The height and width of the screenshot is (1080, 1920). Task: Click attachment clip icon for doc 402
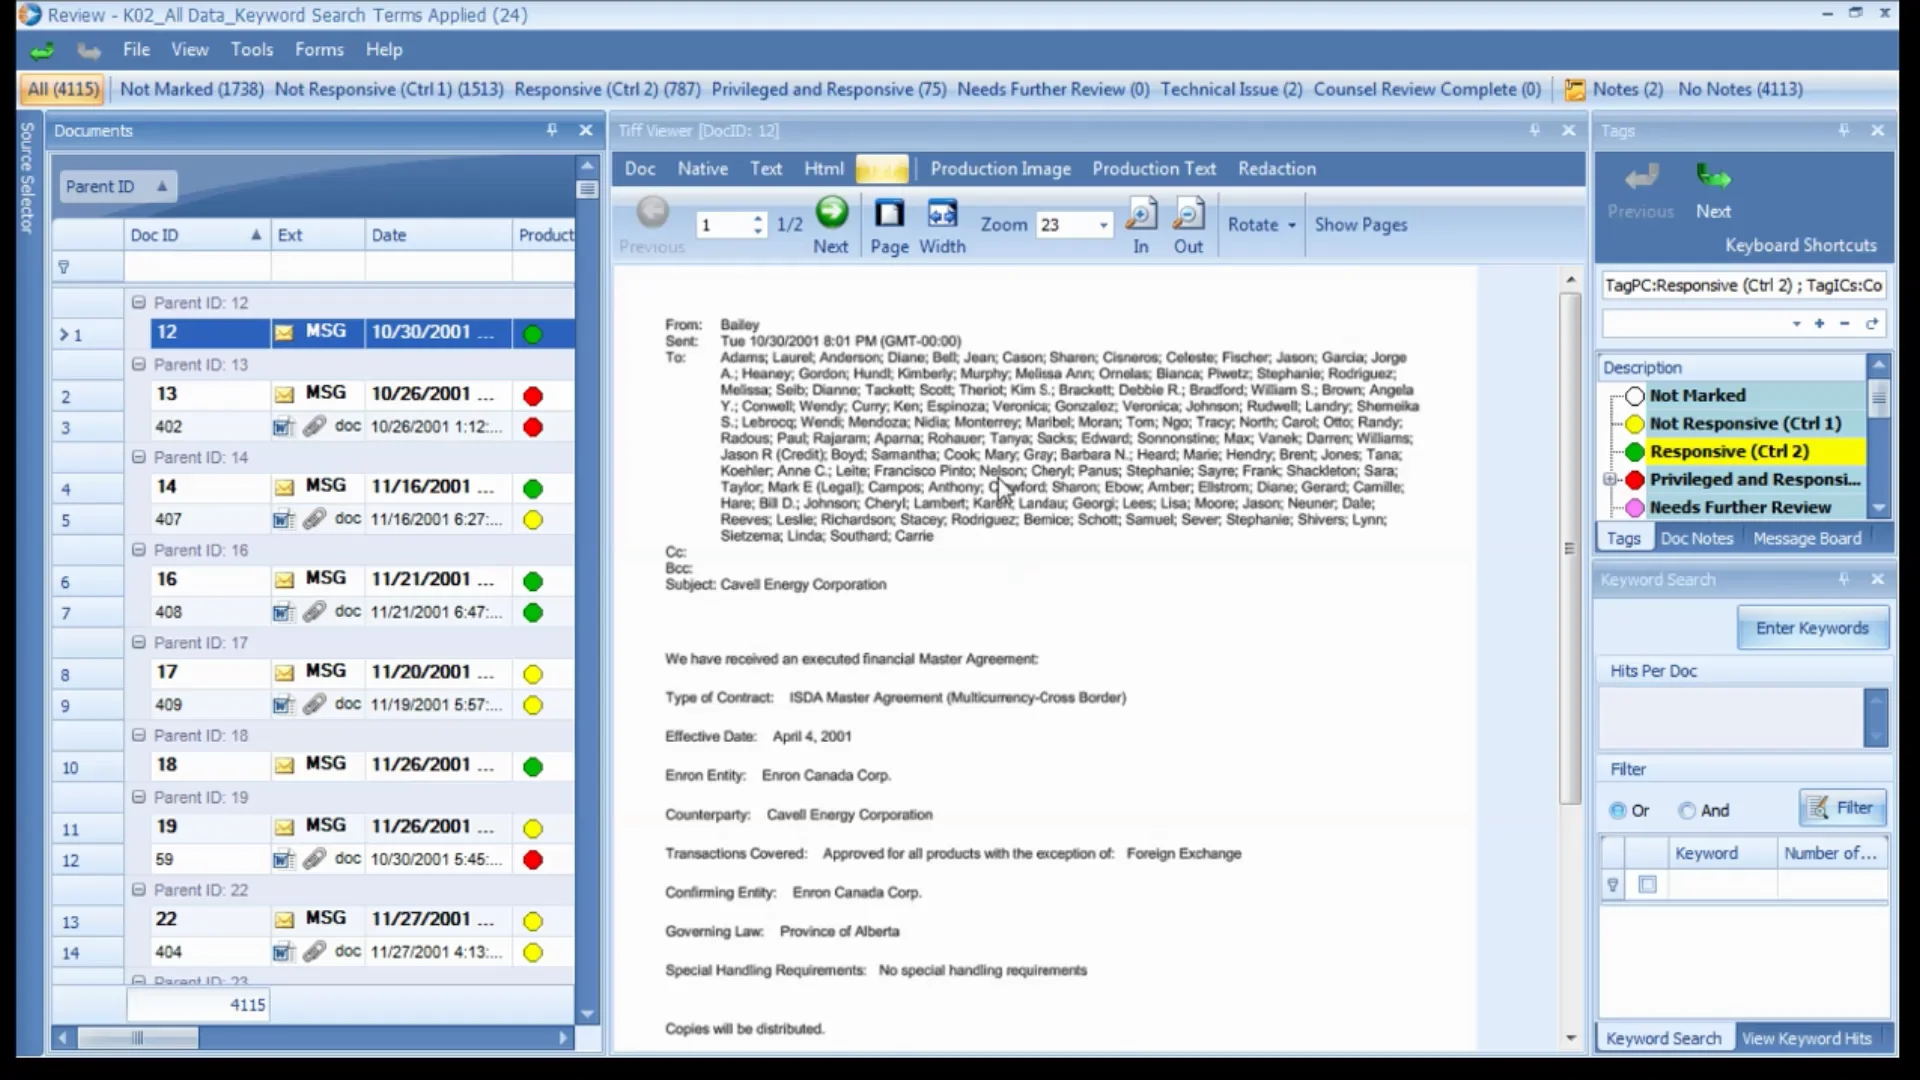[x=314, y=427]
